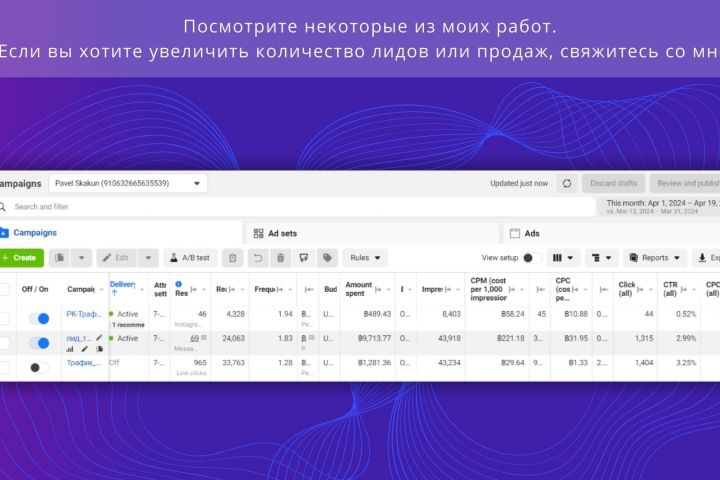Viewport: 720px width, 480px height.
Task: Open the Трафик campaign link
Action: (83, 363)
